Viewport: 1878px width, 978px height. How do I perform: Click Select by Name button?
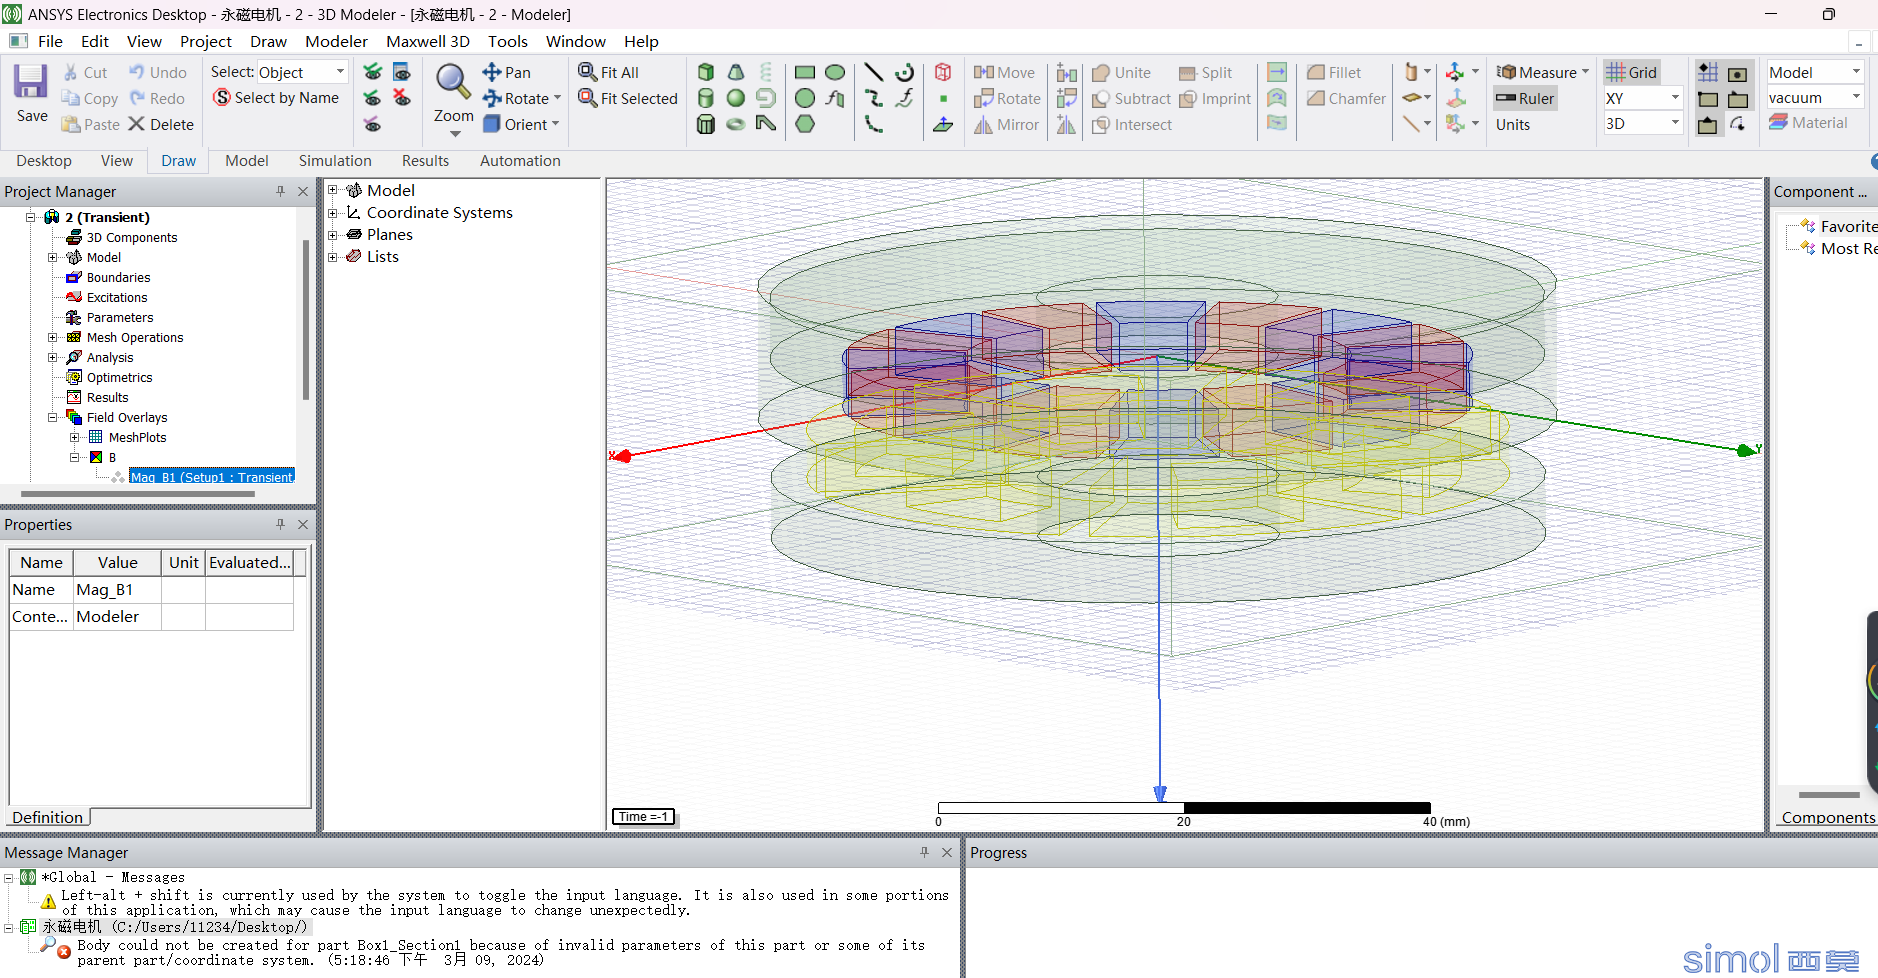pos(276,97)
